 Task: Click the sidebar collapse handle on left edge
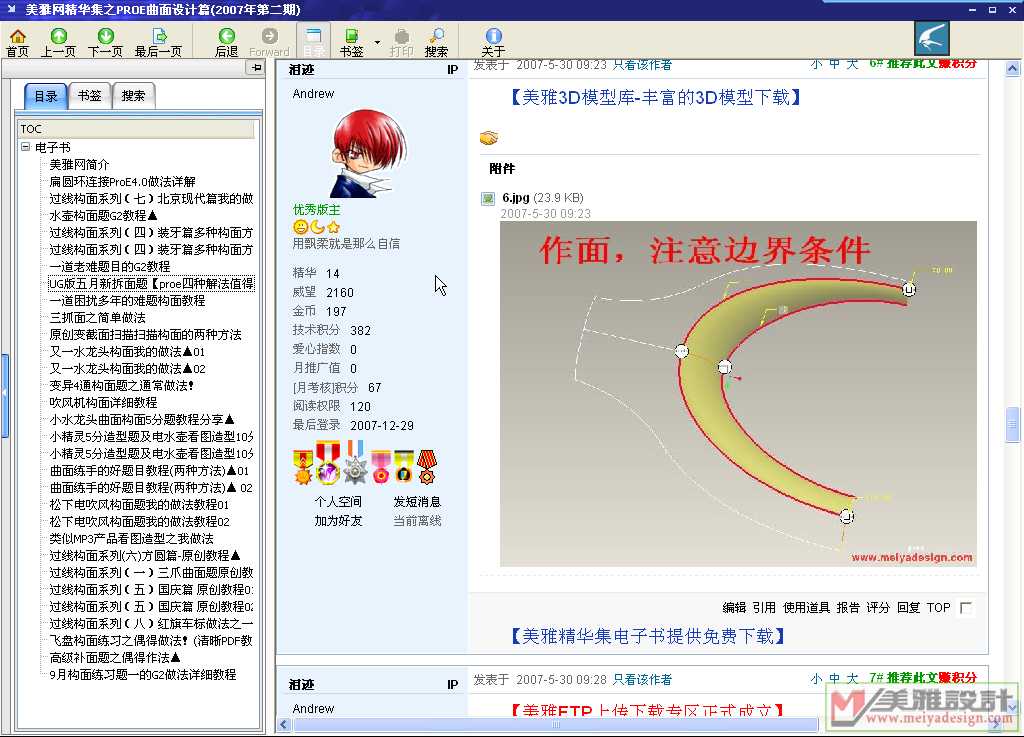coord(5,396)
